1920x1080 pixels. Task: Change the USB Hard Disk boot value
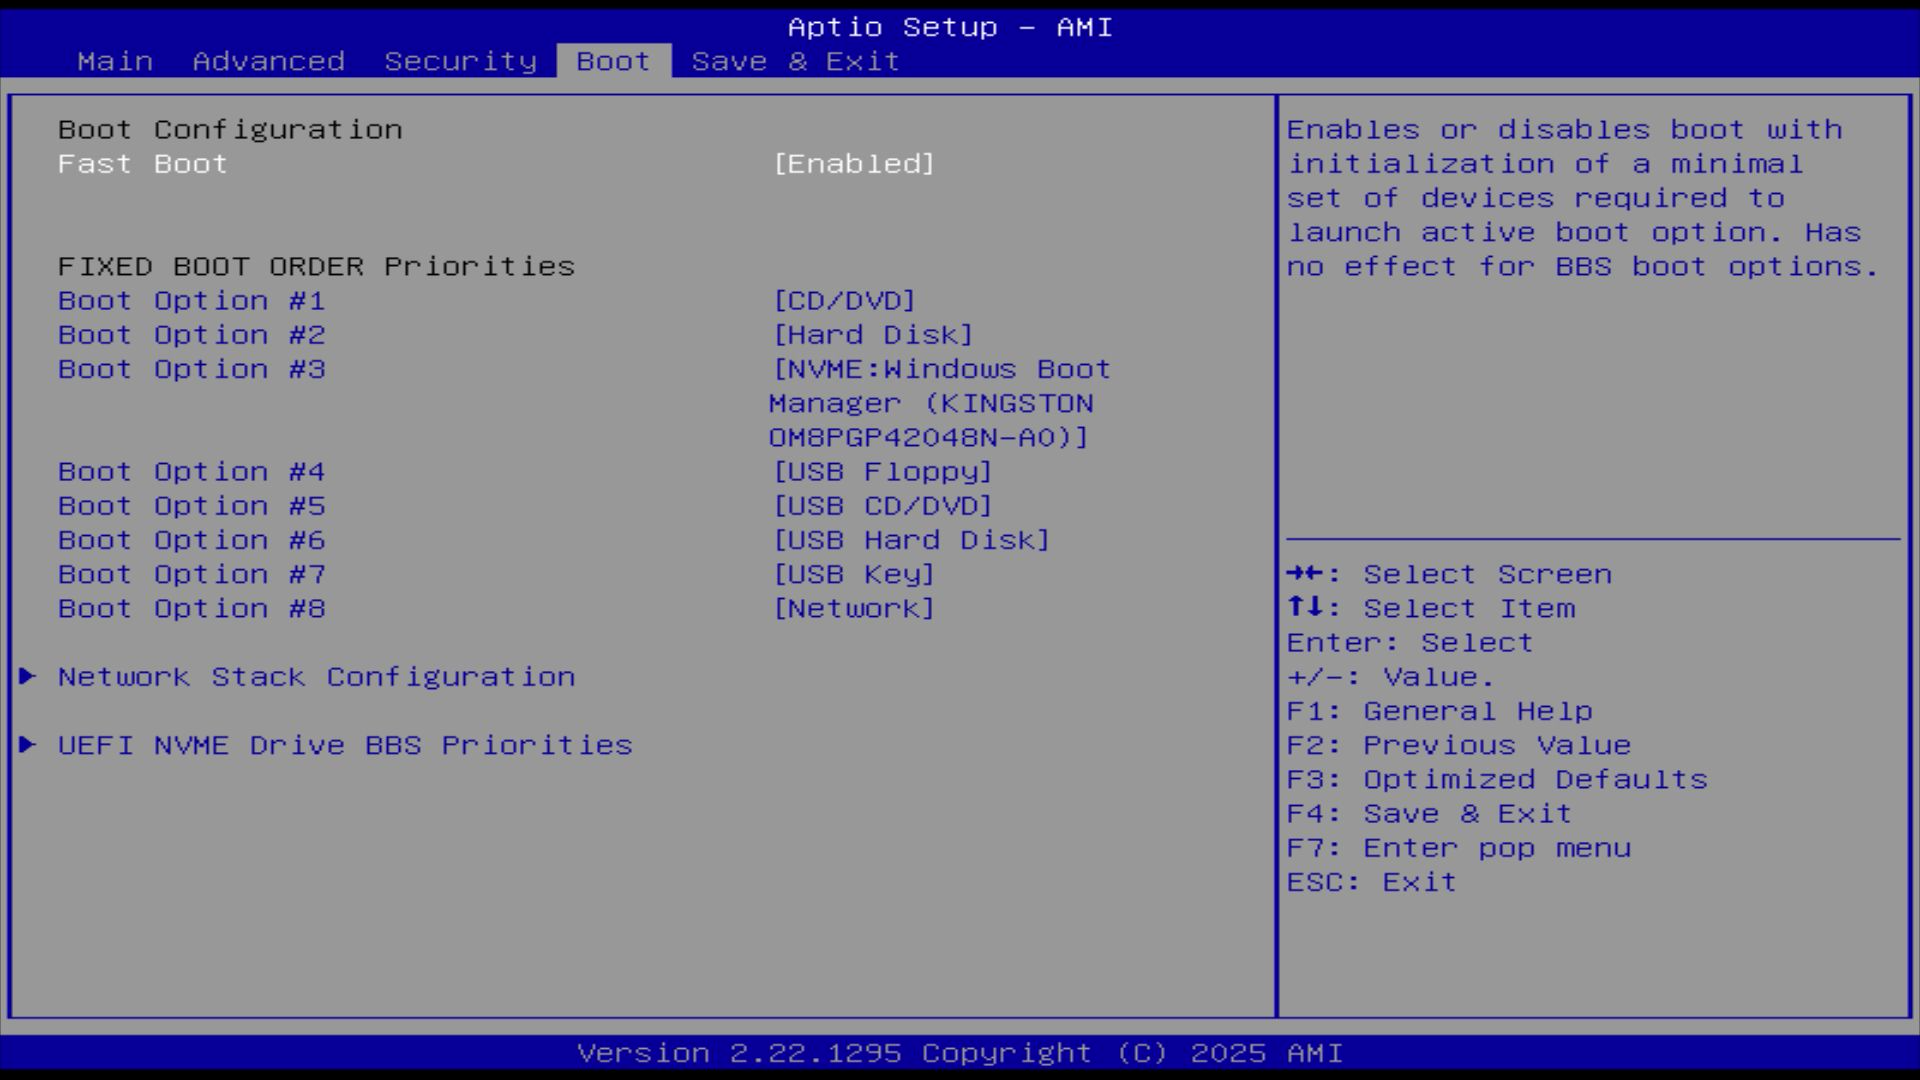pos(911,540)
